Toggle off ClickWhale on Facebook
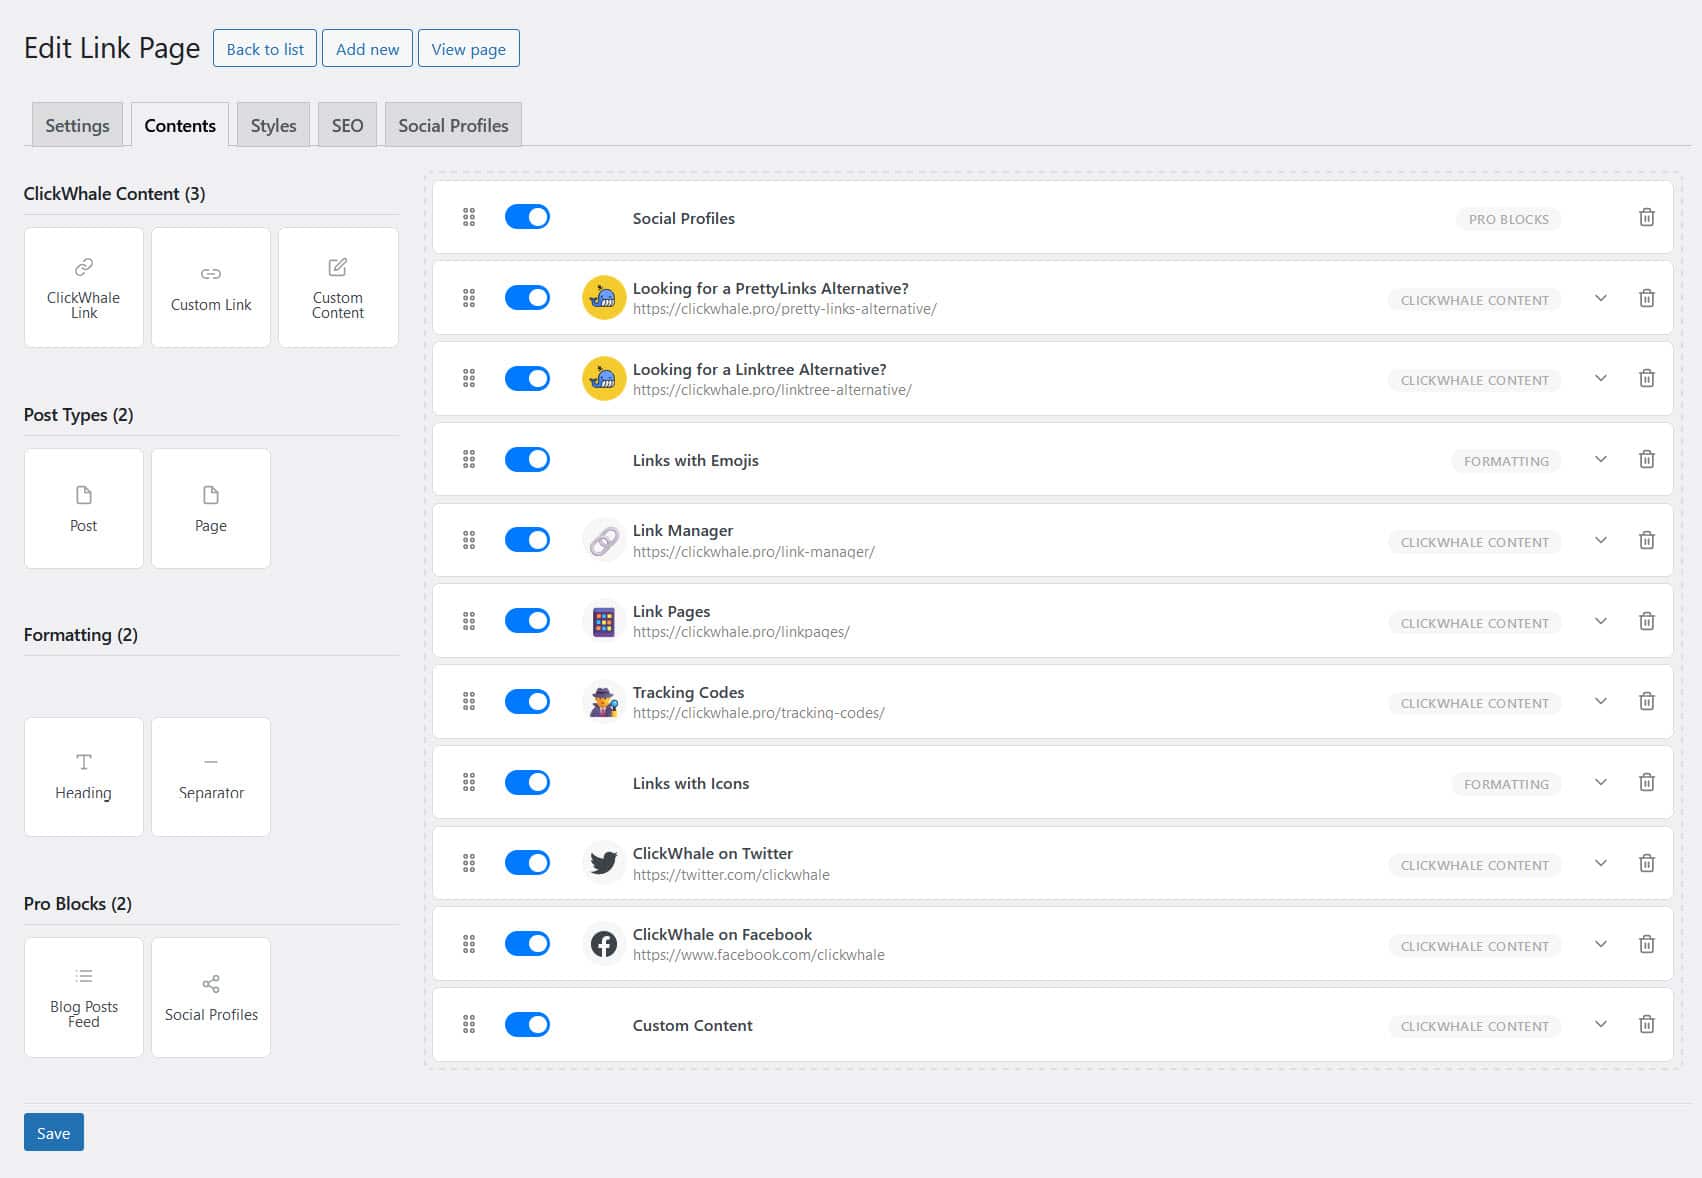The image size is (1702, 1178). click(x=527, y=944)
